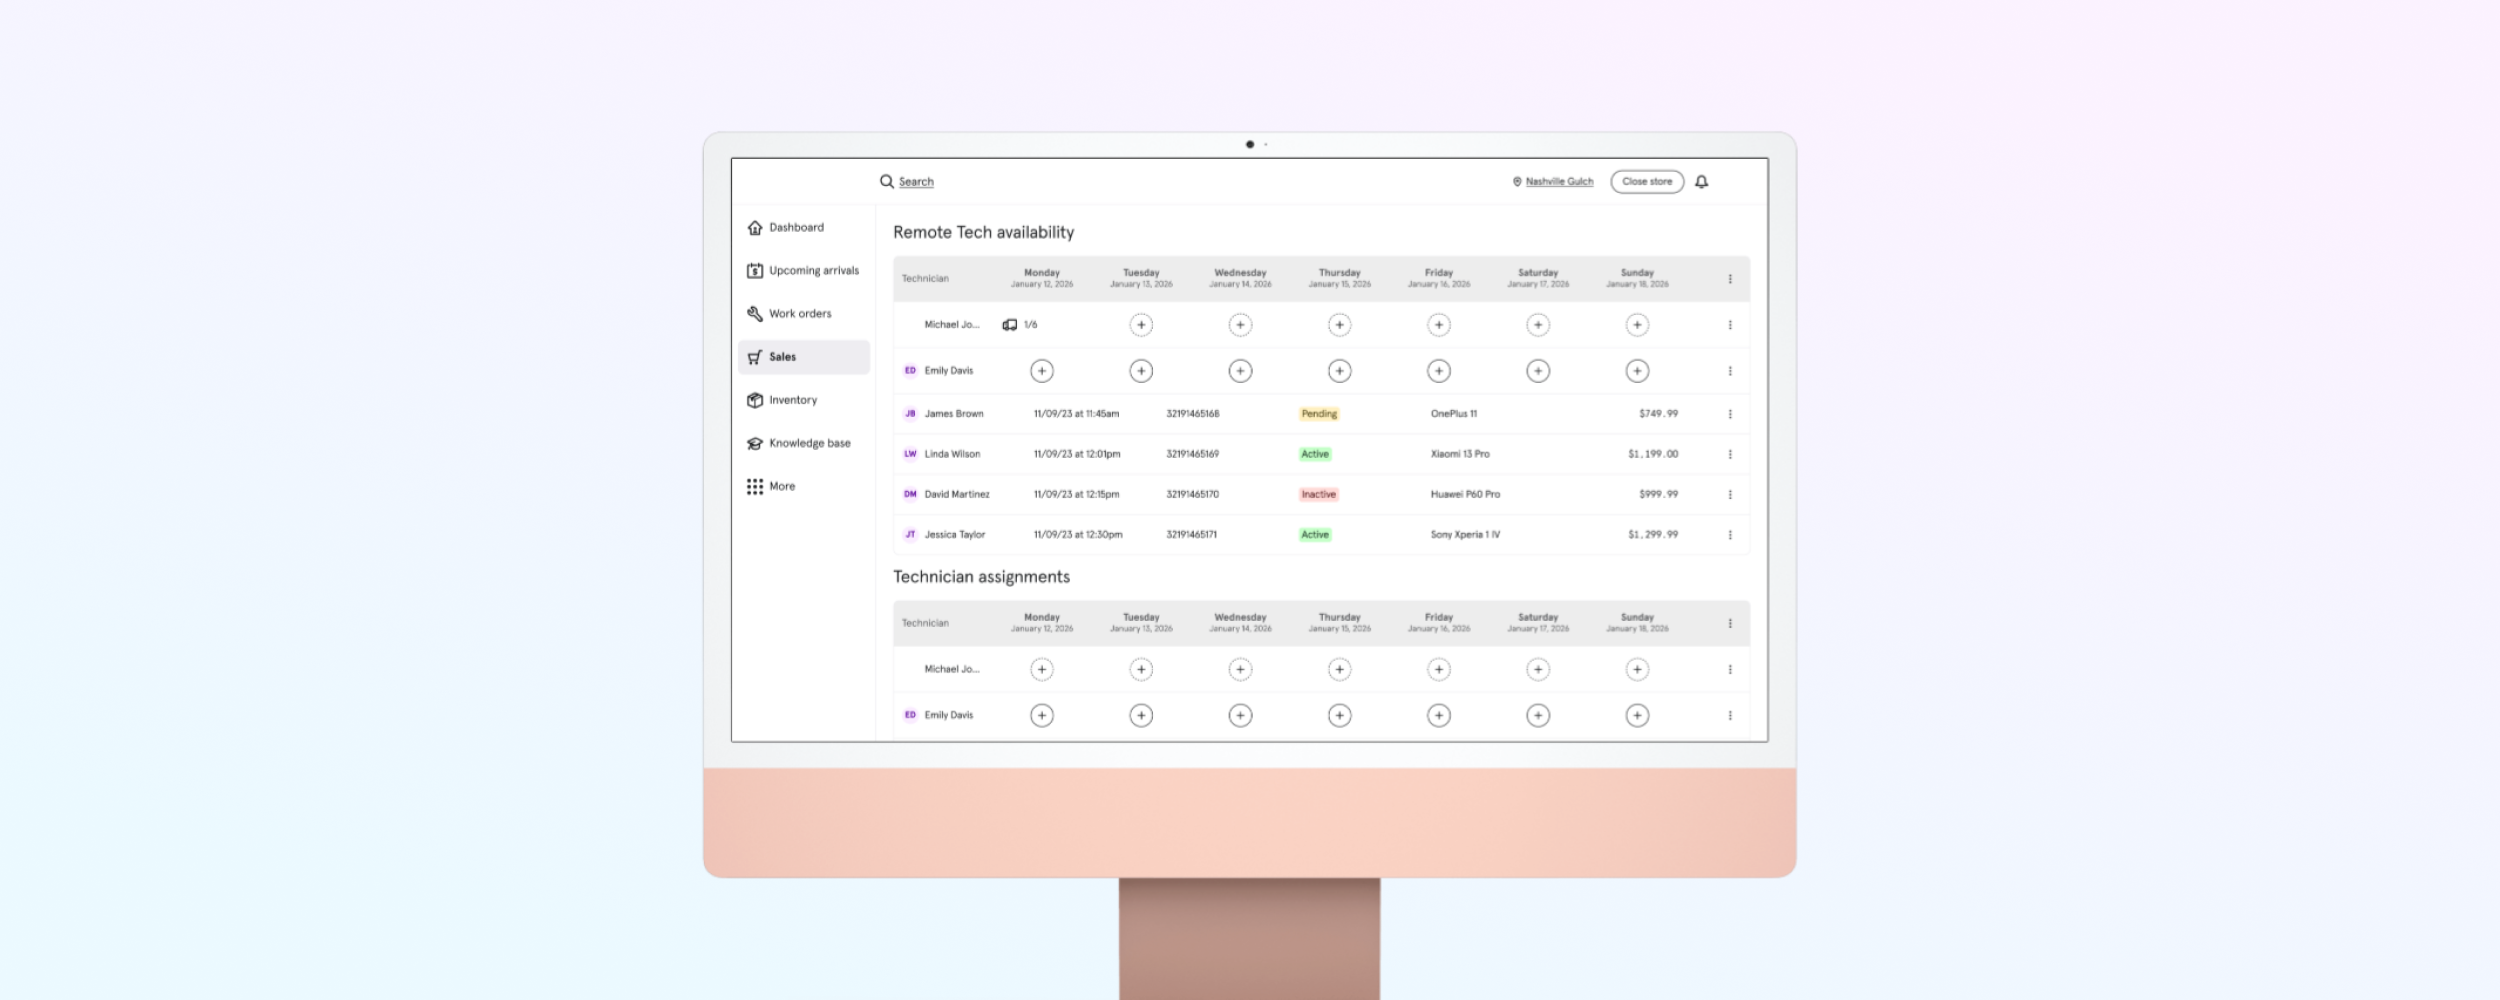Open Technician assignments header options menu
This screenshot has height=1000, width=2500.
tap(1730, 623)
